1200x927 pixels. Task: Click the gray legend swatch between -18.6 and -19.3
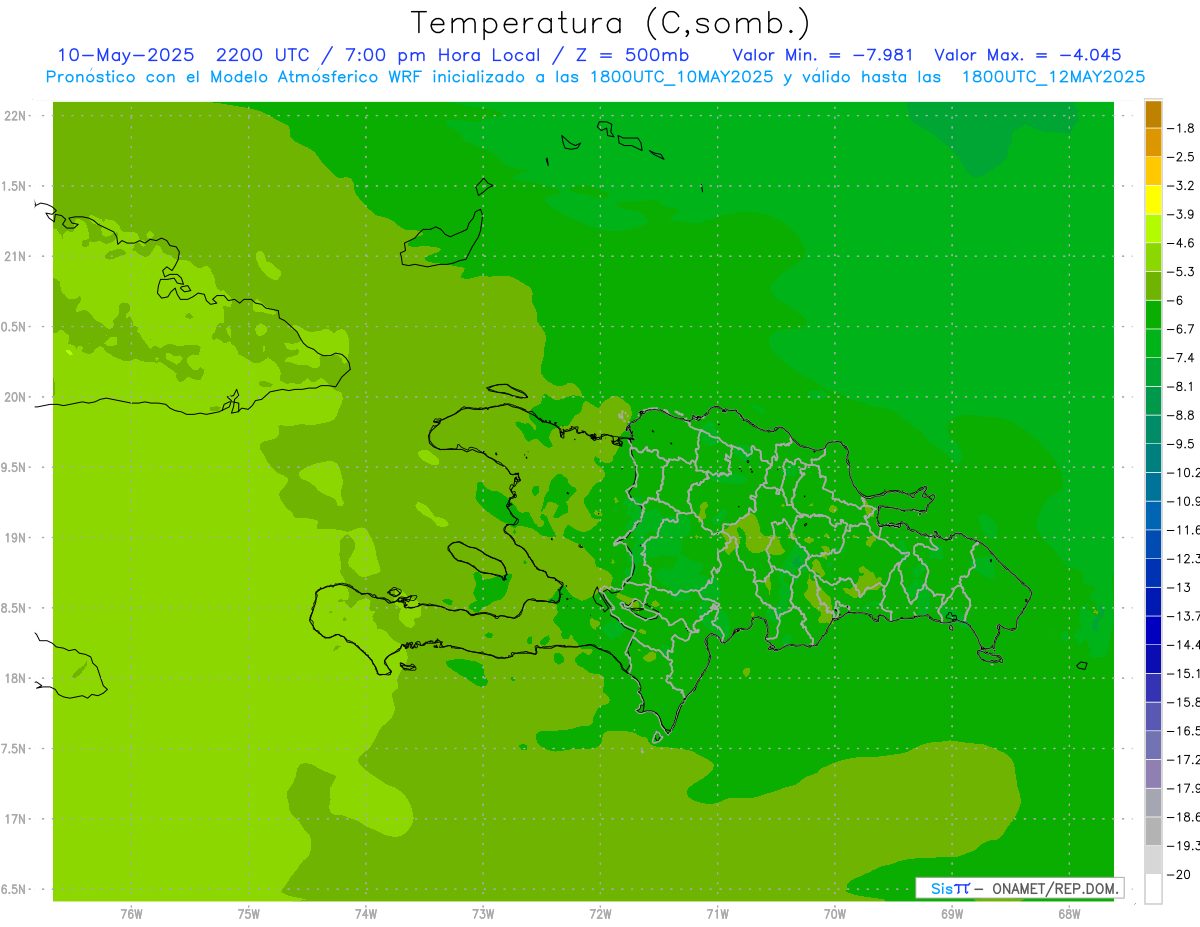coord(1153,831)
